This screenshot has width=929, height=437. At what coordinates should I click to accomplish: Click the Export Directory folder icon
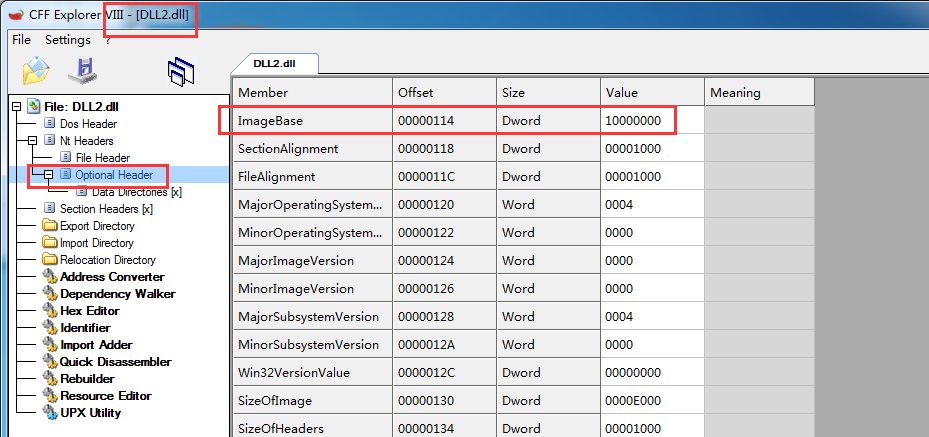(50, 226)
